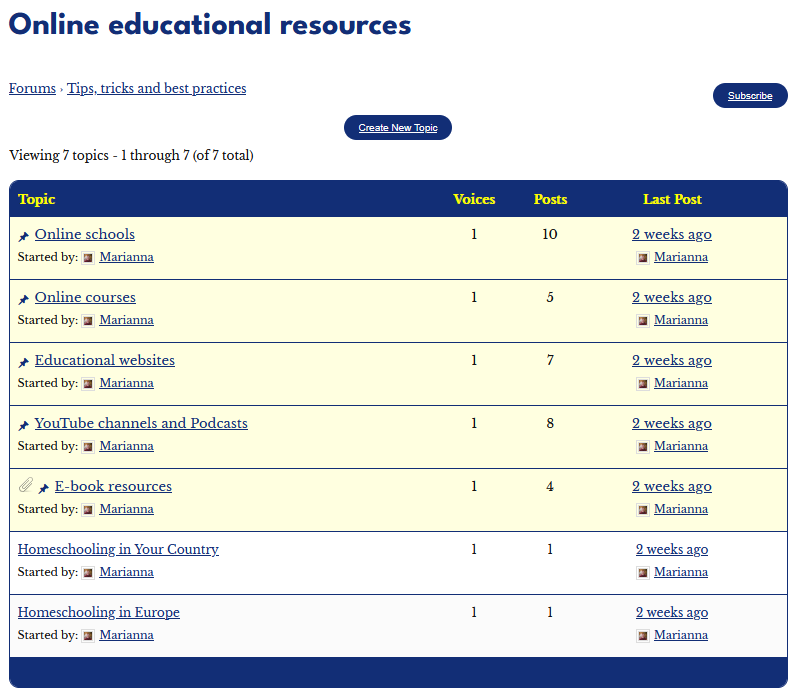This screenshot has width=798, height=697.
Task: Click Marianna's avatar under E-book resources Started by
Action: pyautogui.click(x=88, y=510)
